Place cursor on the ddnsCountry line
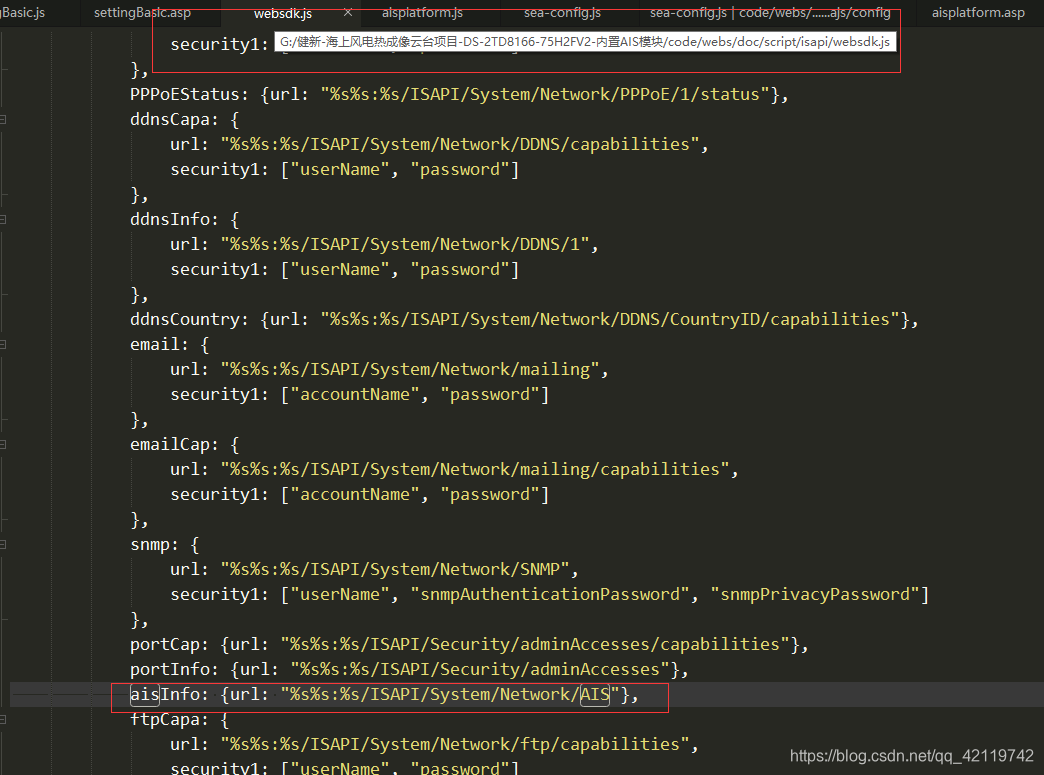Viewport: 1044px width, 775px height. 524,320
